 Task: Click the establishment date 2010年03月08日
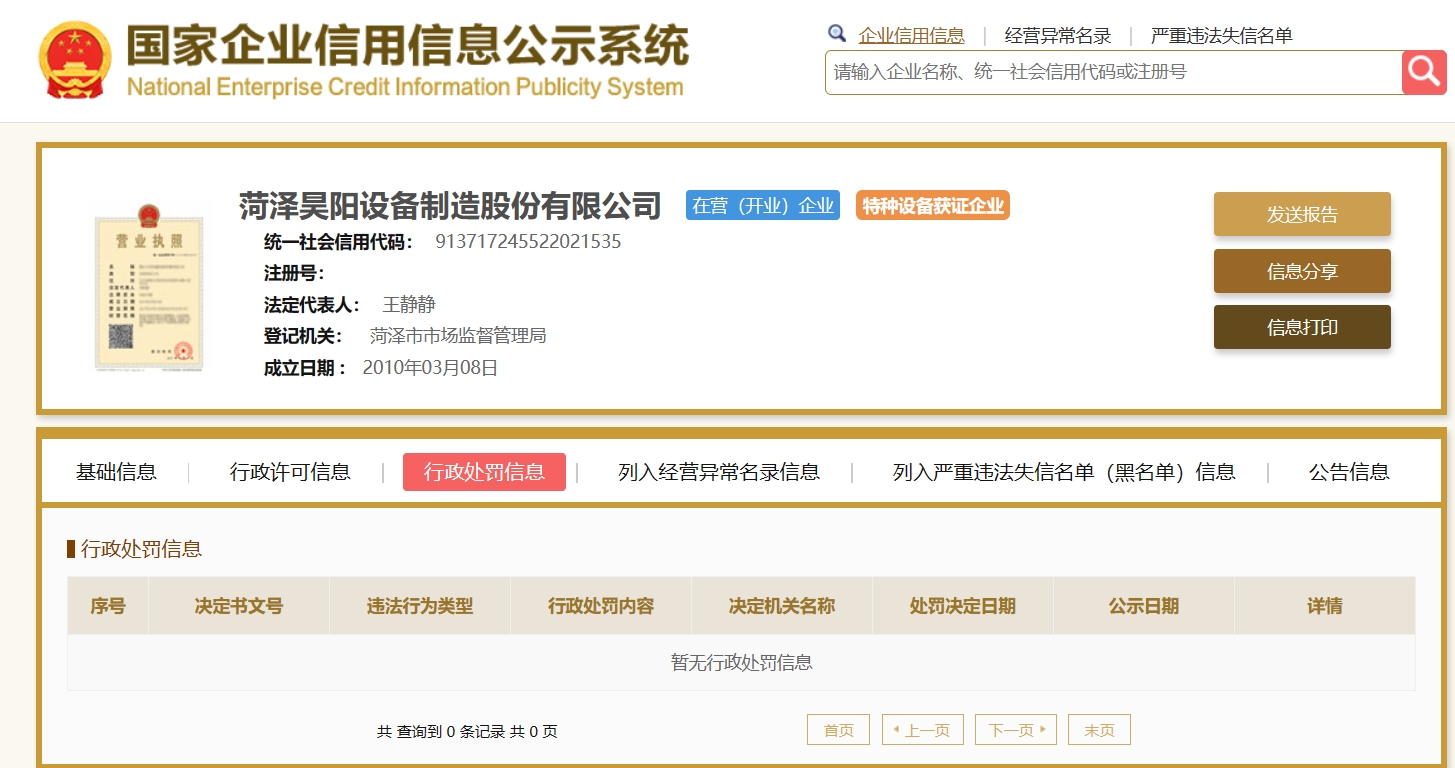(x=430, y=367)
